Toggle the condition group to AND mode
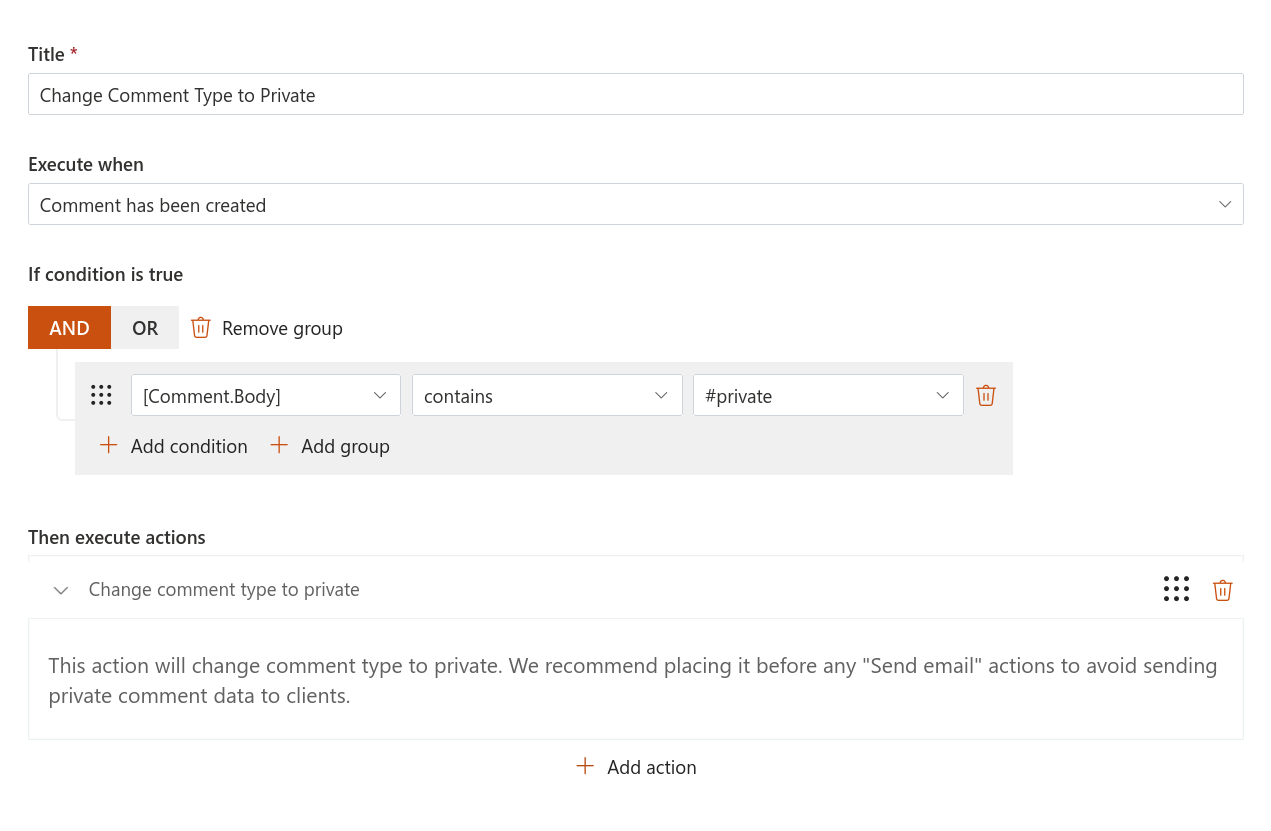This screenshot has width=1271, height=831. pyautogui.click(x=69, y=327)
